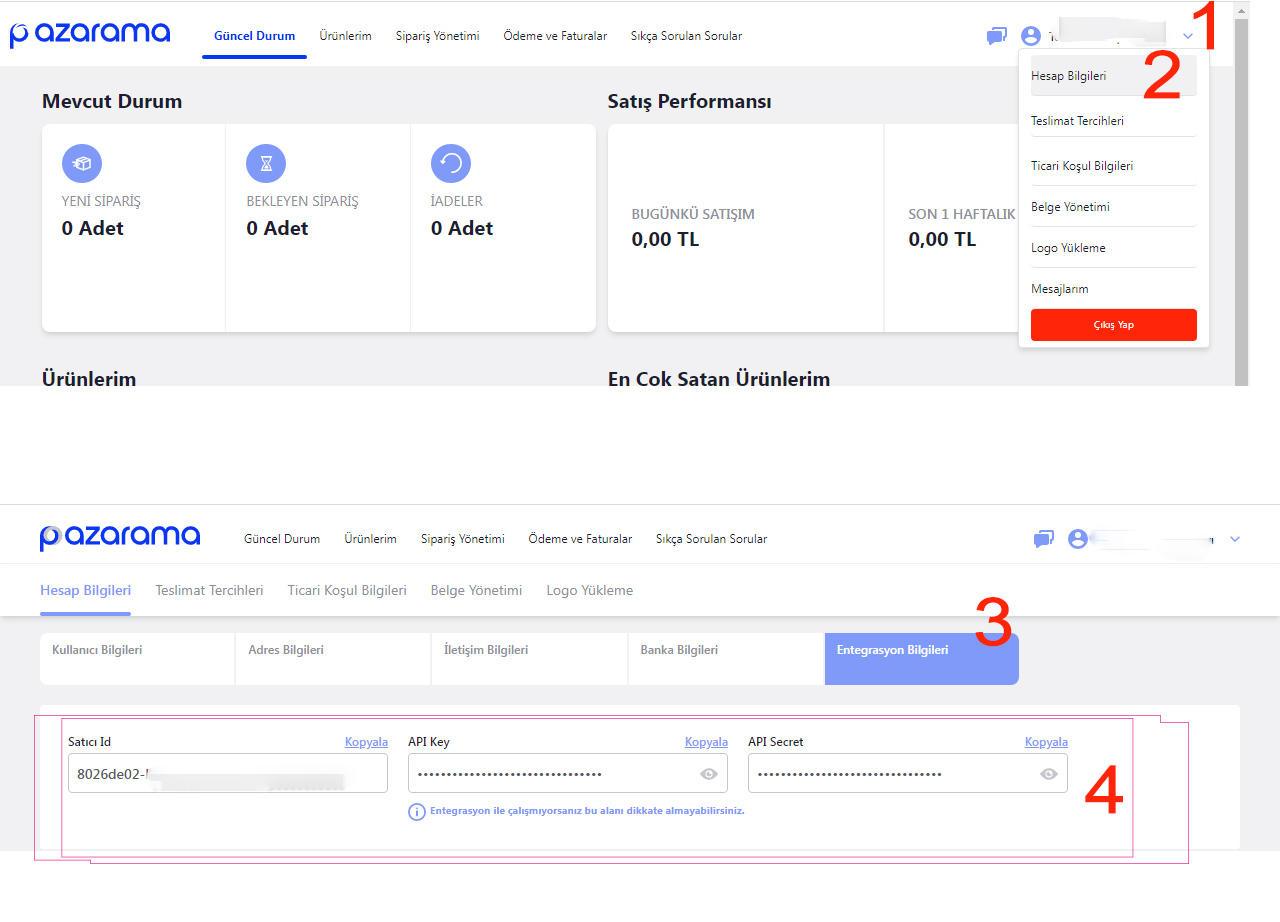Switch to the Belge Yönetimi page tab

tap(476, 590)
